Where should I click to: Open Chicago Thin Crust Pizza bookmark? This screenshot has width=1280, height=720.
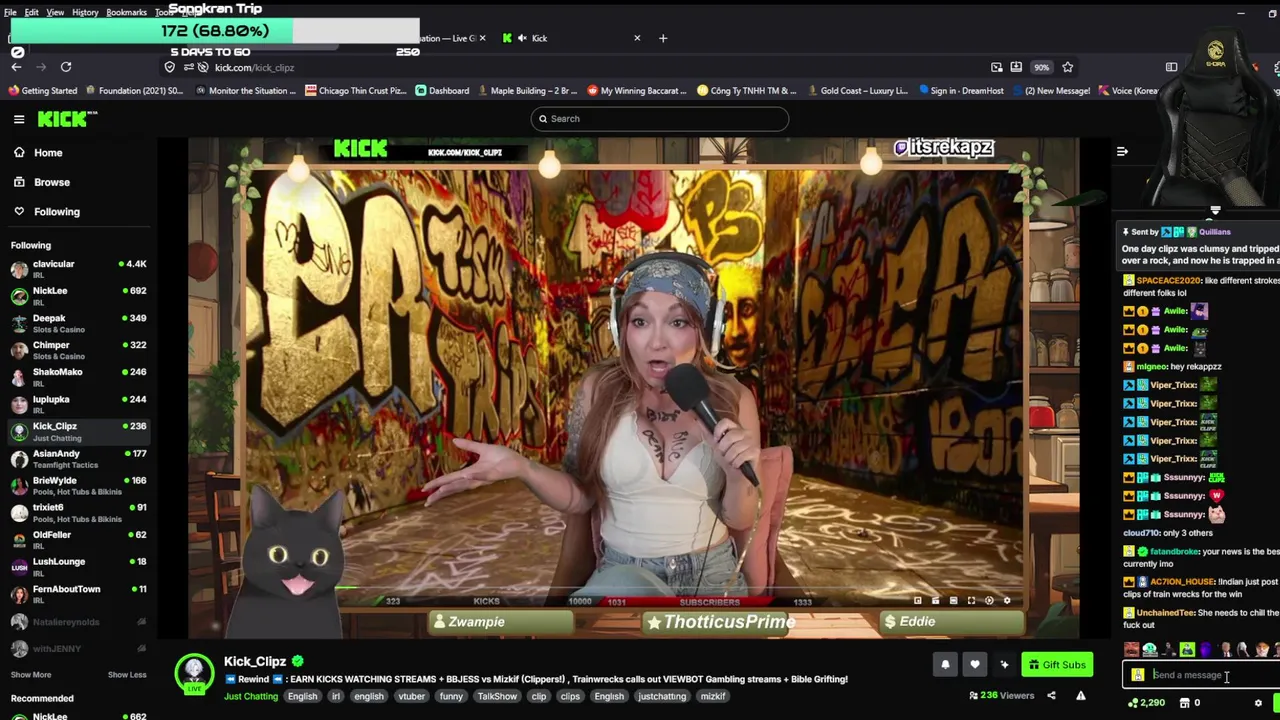(x=356, y=91)
